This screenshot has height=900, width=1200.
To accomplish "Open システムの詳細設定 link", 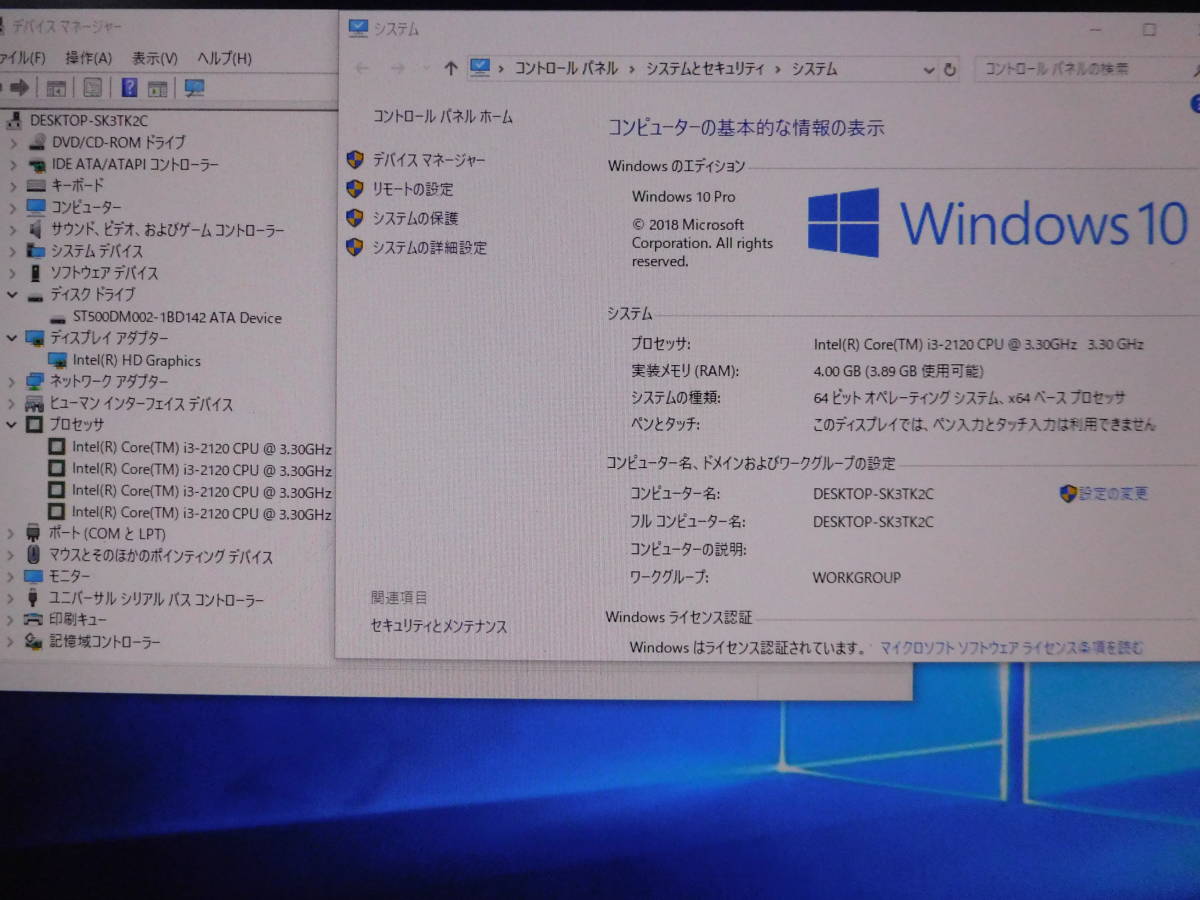I will (430, 248).
